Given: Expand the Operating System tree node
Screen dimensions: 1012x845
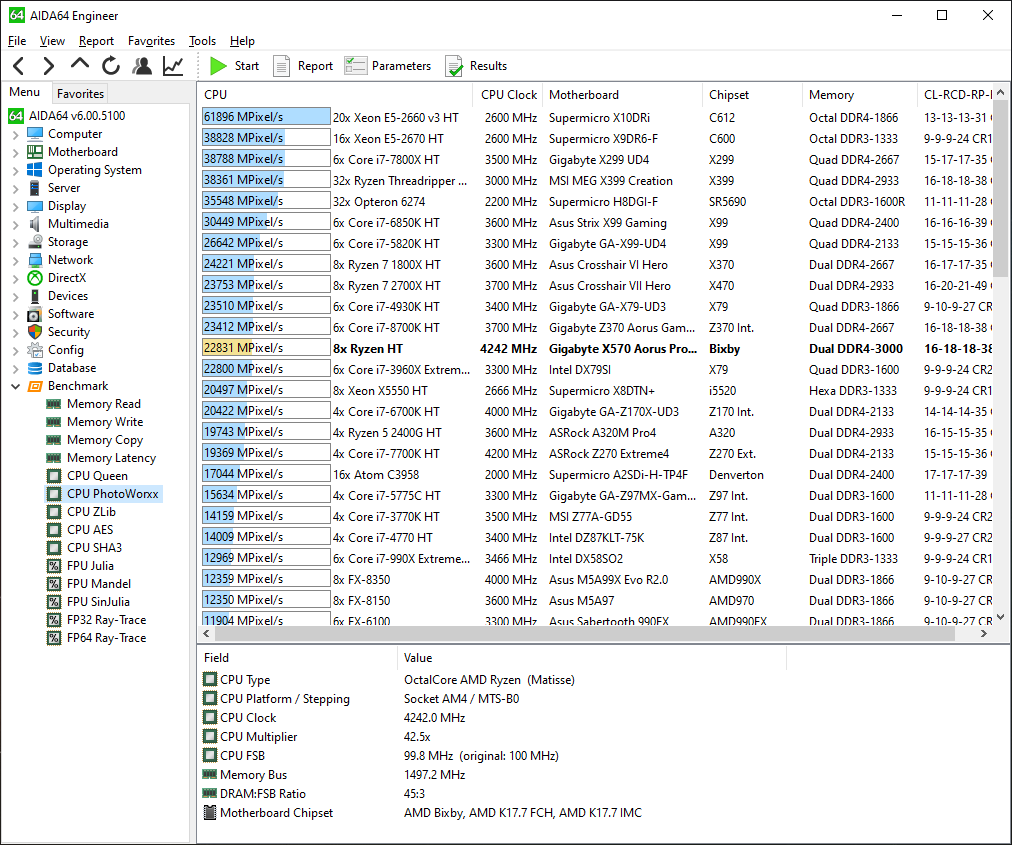Looking at the screenshot, I should 15,170.
